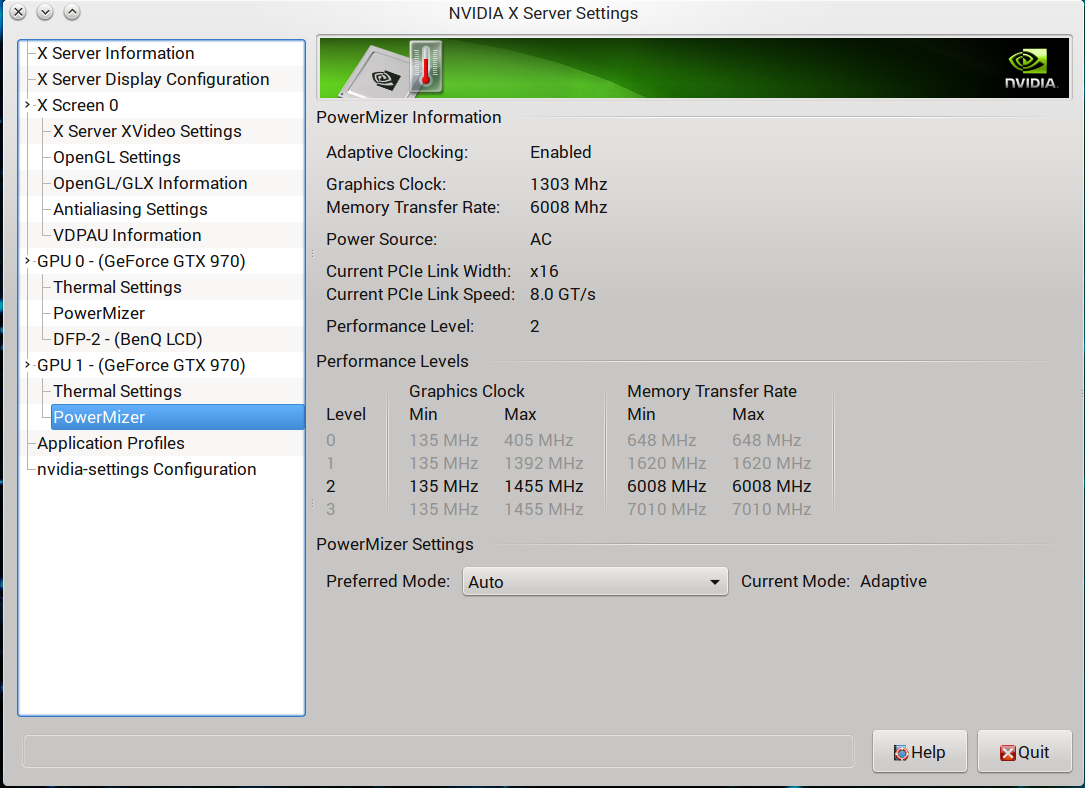Maximize the window using the titlebar up-arrow
Image resolution: width=1085 pixels, height=788 pixels.
72,12
